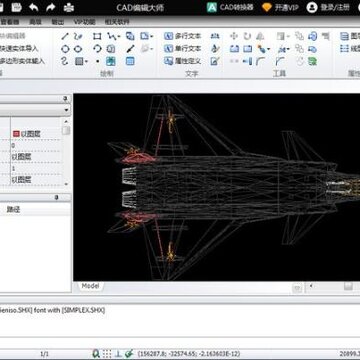Click the coordinates readout in status bar
The width and height of the screenshot is (360, 360).
pos(188,354)
